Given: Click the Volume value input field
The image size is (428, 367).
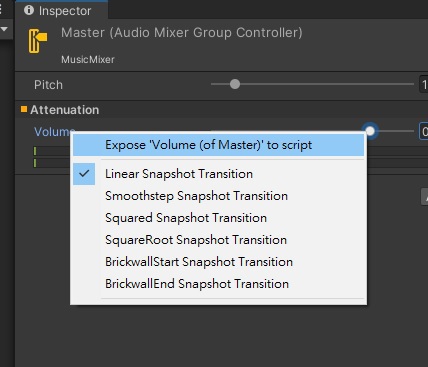Looking at the screenshot, I should (x=424, y=131).
